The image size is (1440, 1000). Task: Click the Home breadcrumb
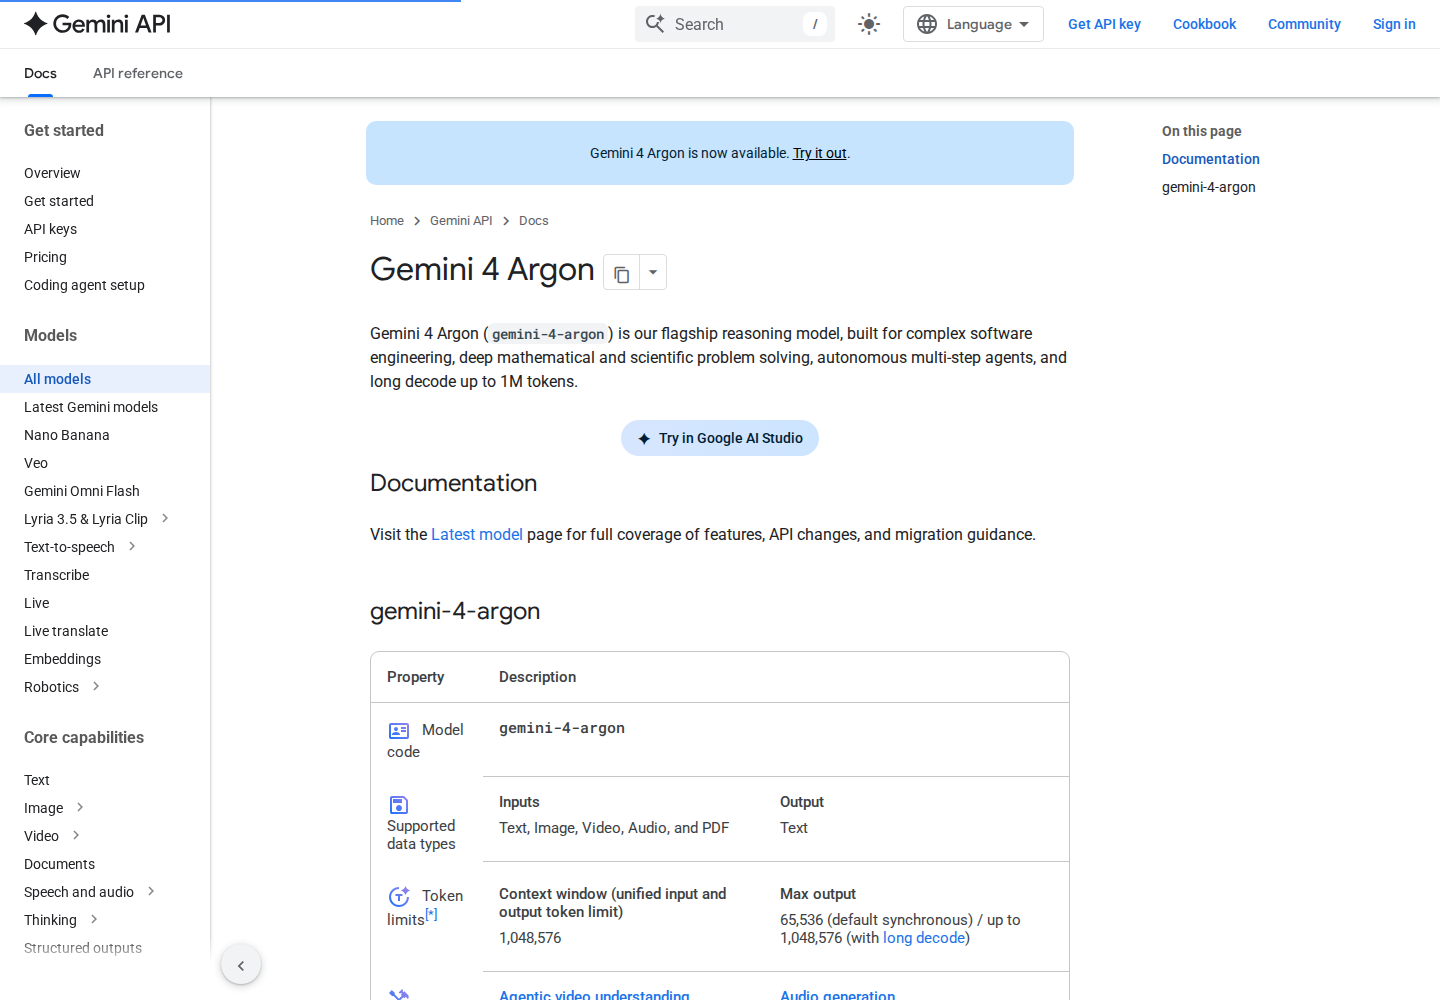coord(387,221)
